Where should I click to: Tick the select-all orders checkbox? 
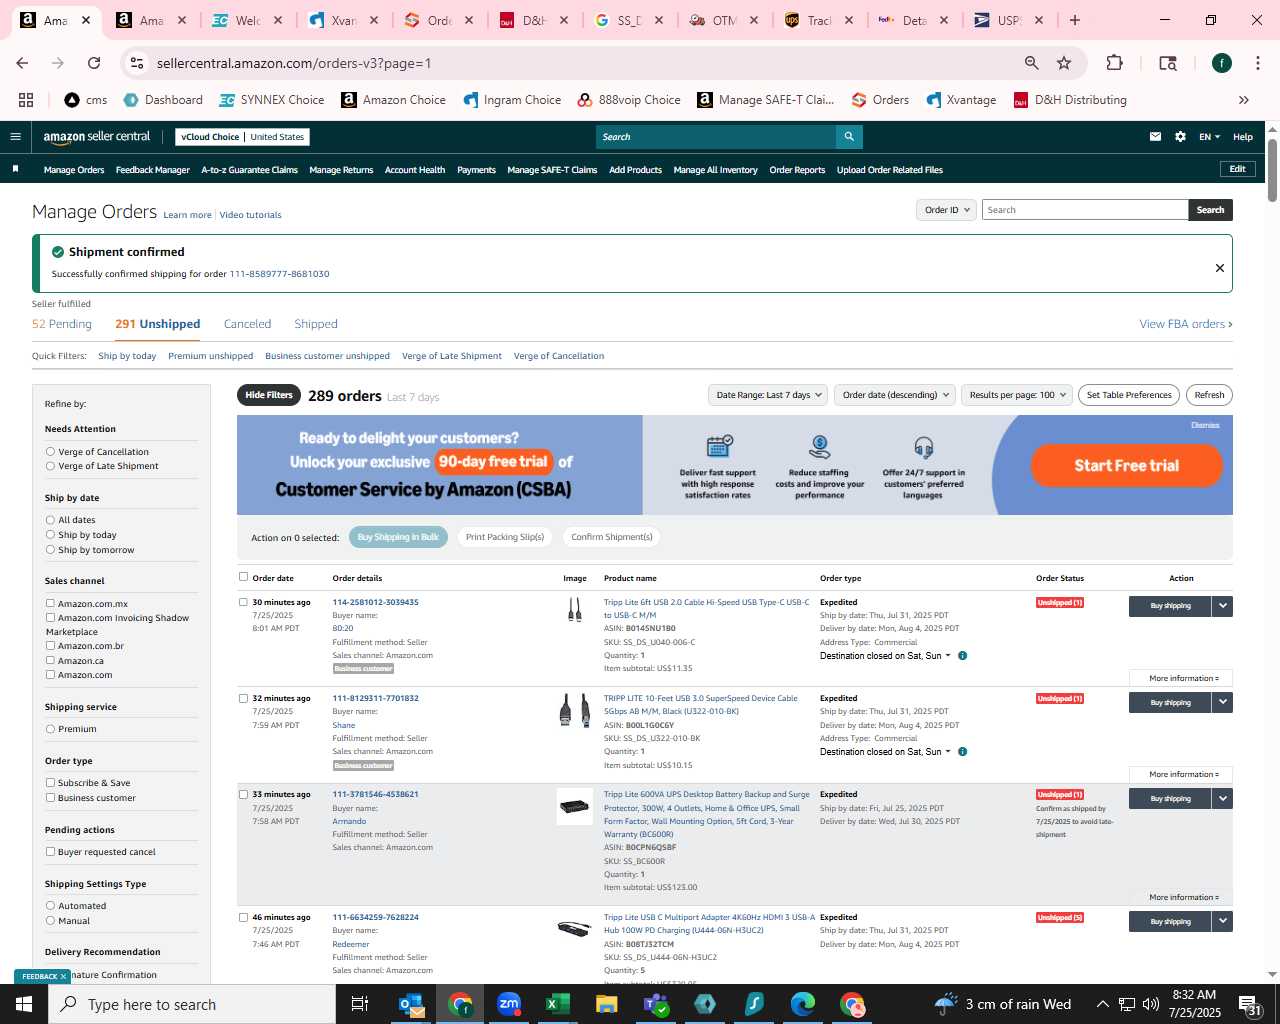pos(243,577)
